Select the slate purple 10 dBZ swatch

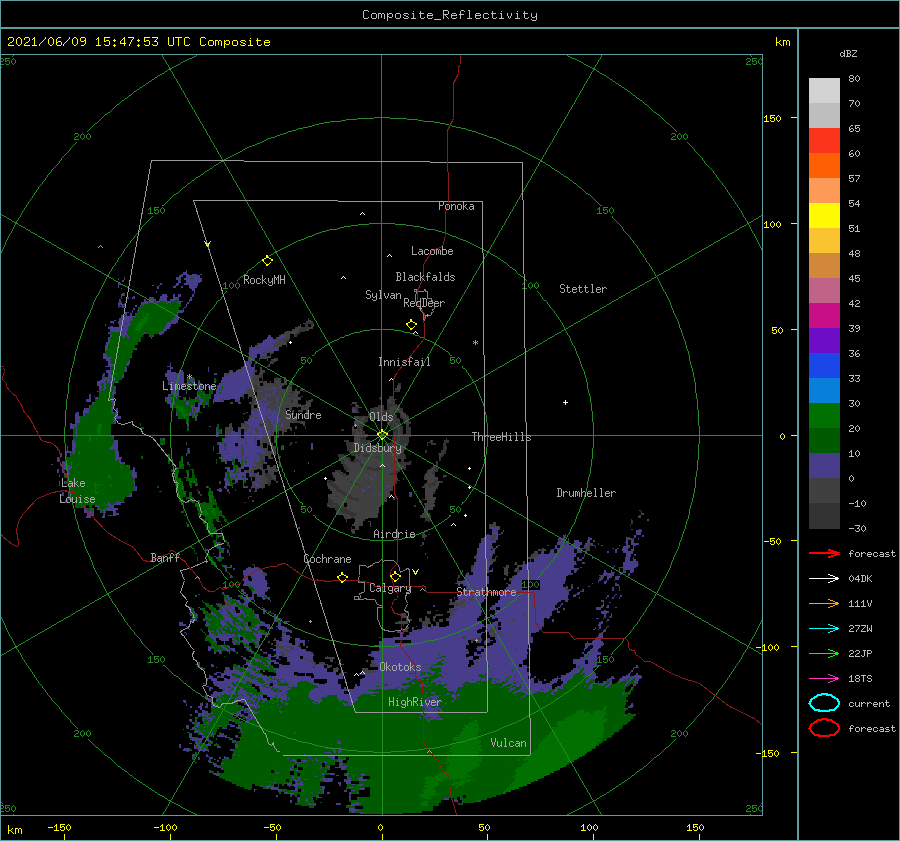point(824,465)
